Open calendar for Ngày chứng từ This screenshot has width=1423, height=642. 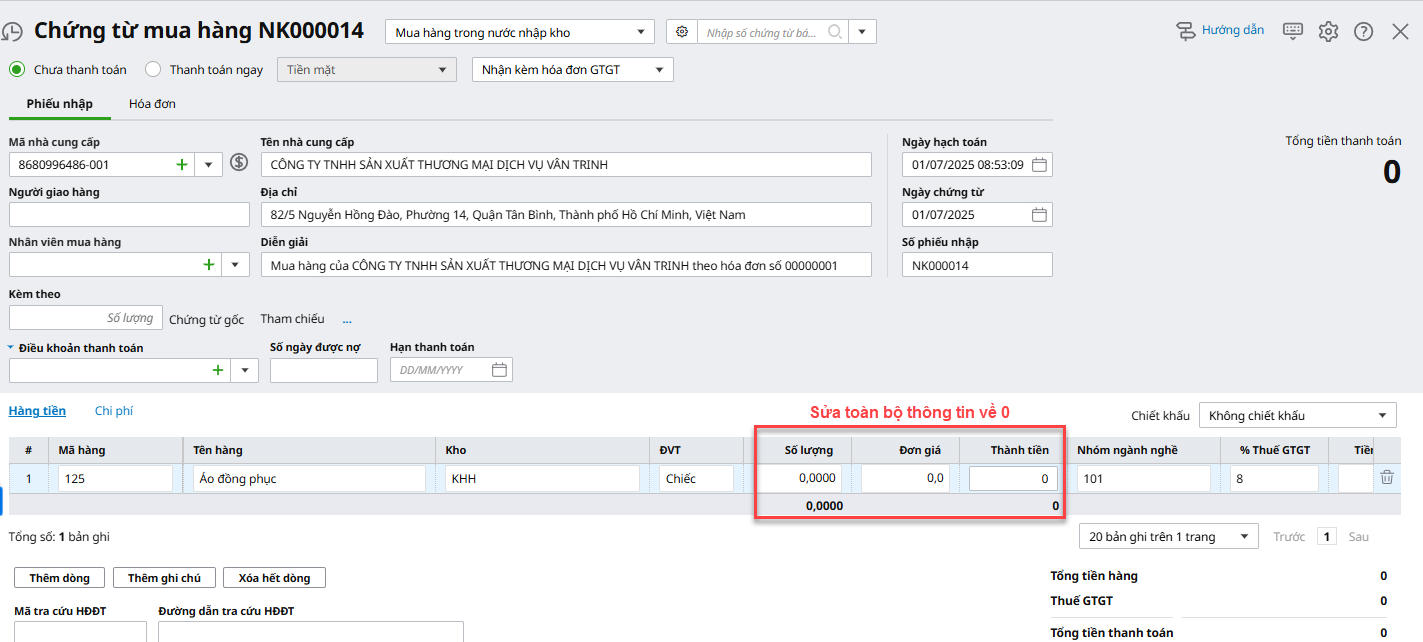tap(1039, 215)
